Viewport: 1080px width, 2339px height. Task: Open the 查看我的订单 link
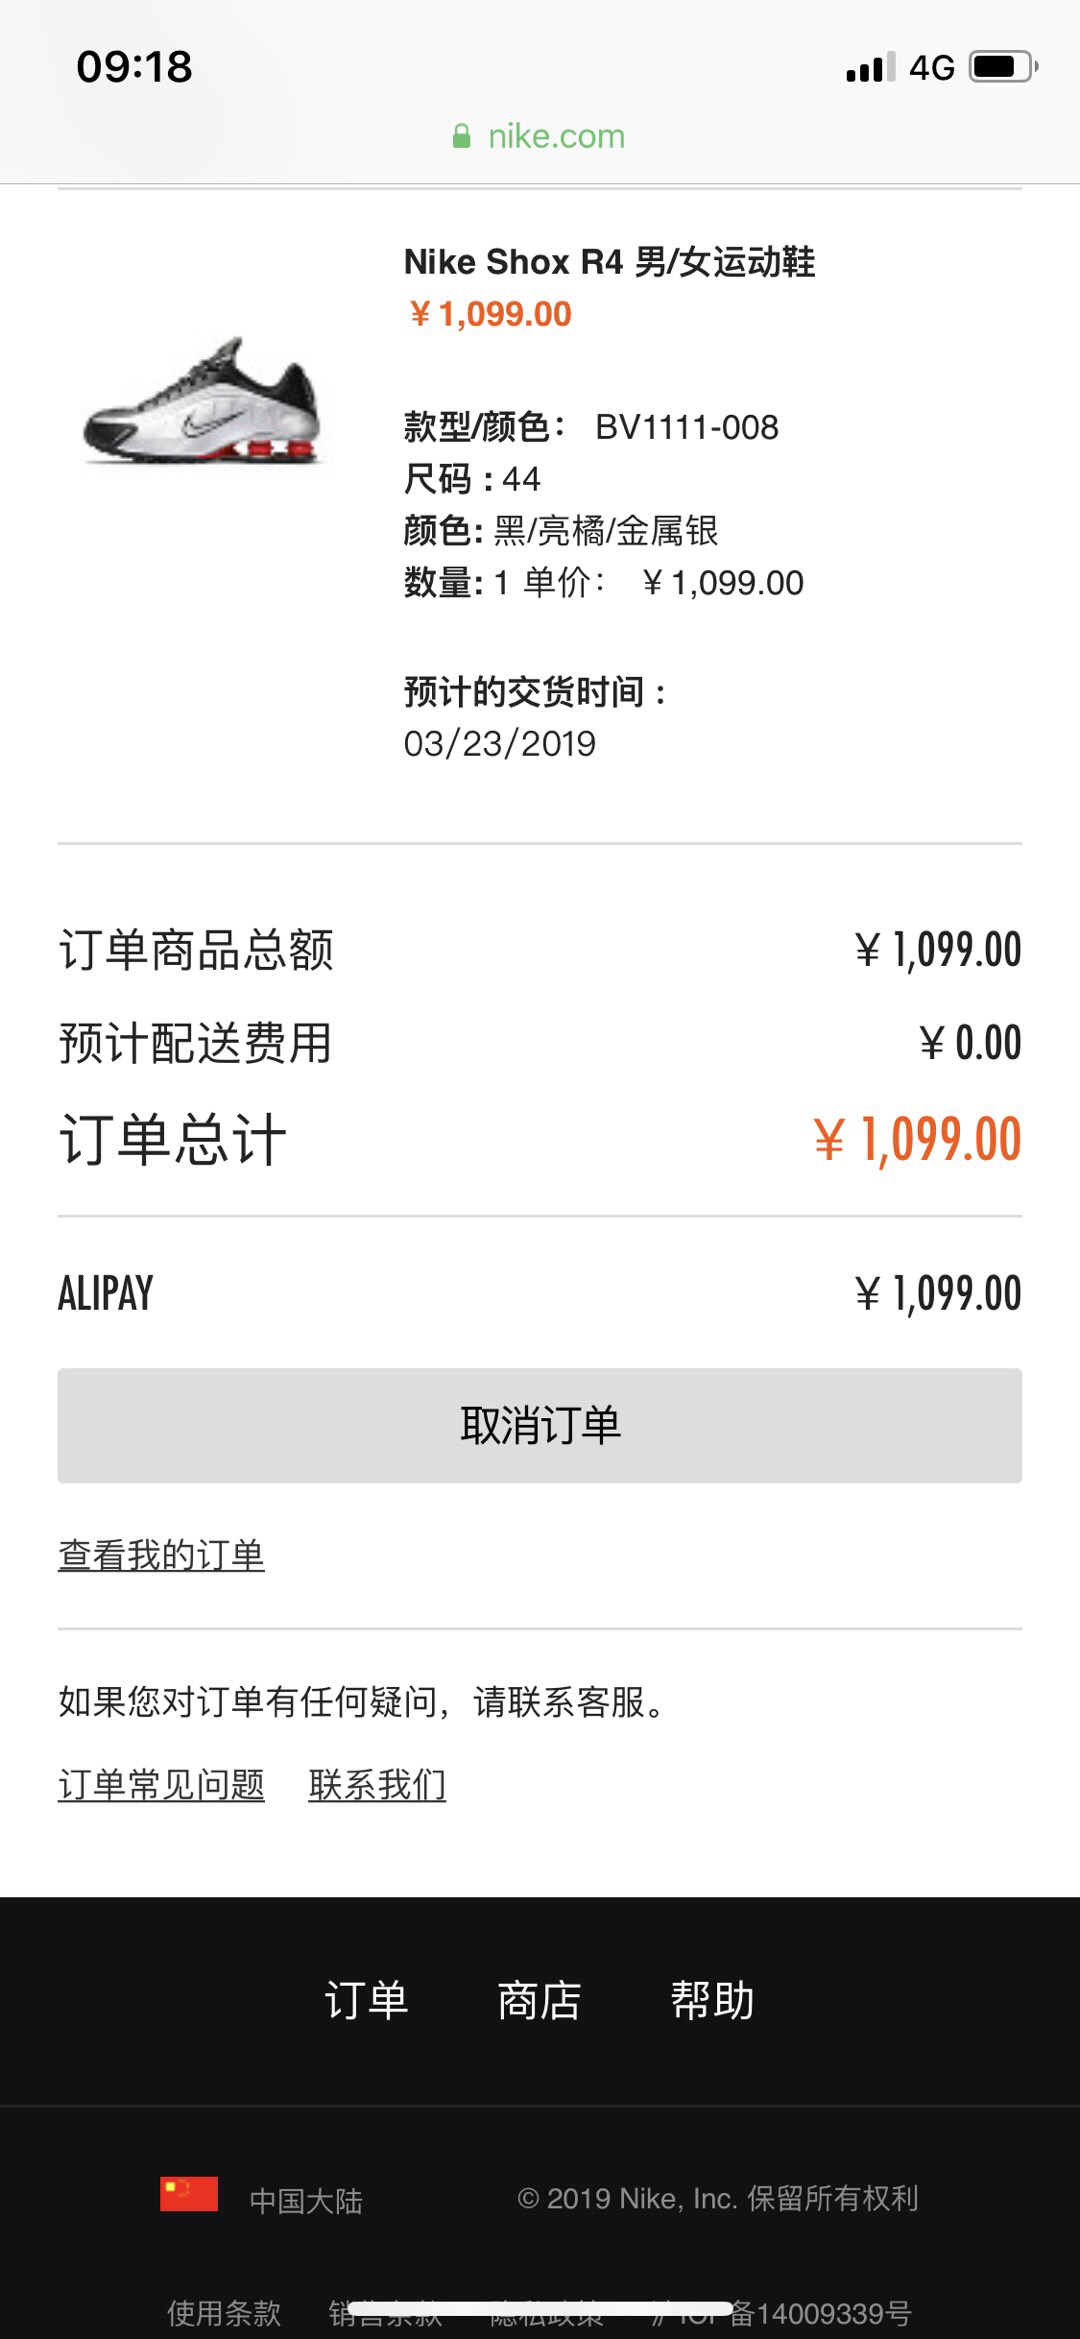pyautogui.click(x=161, y=1555)
